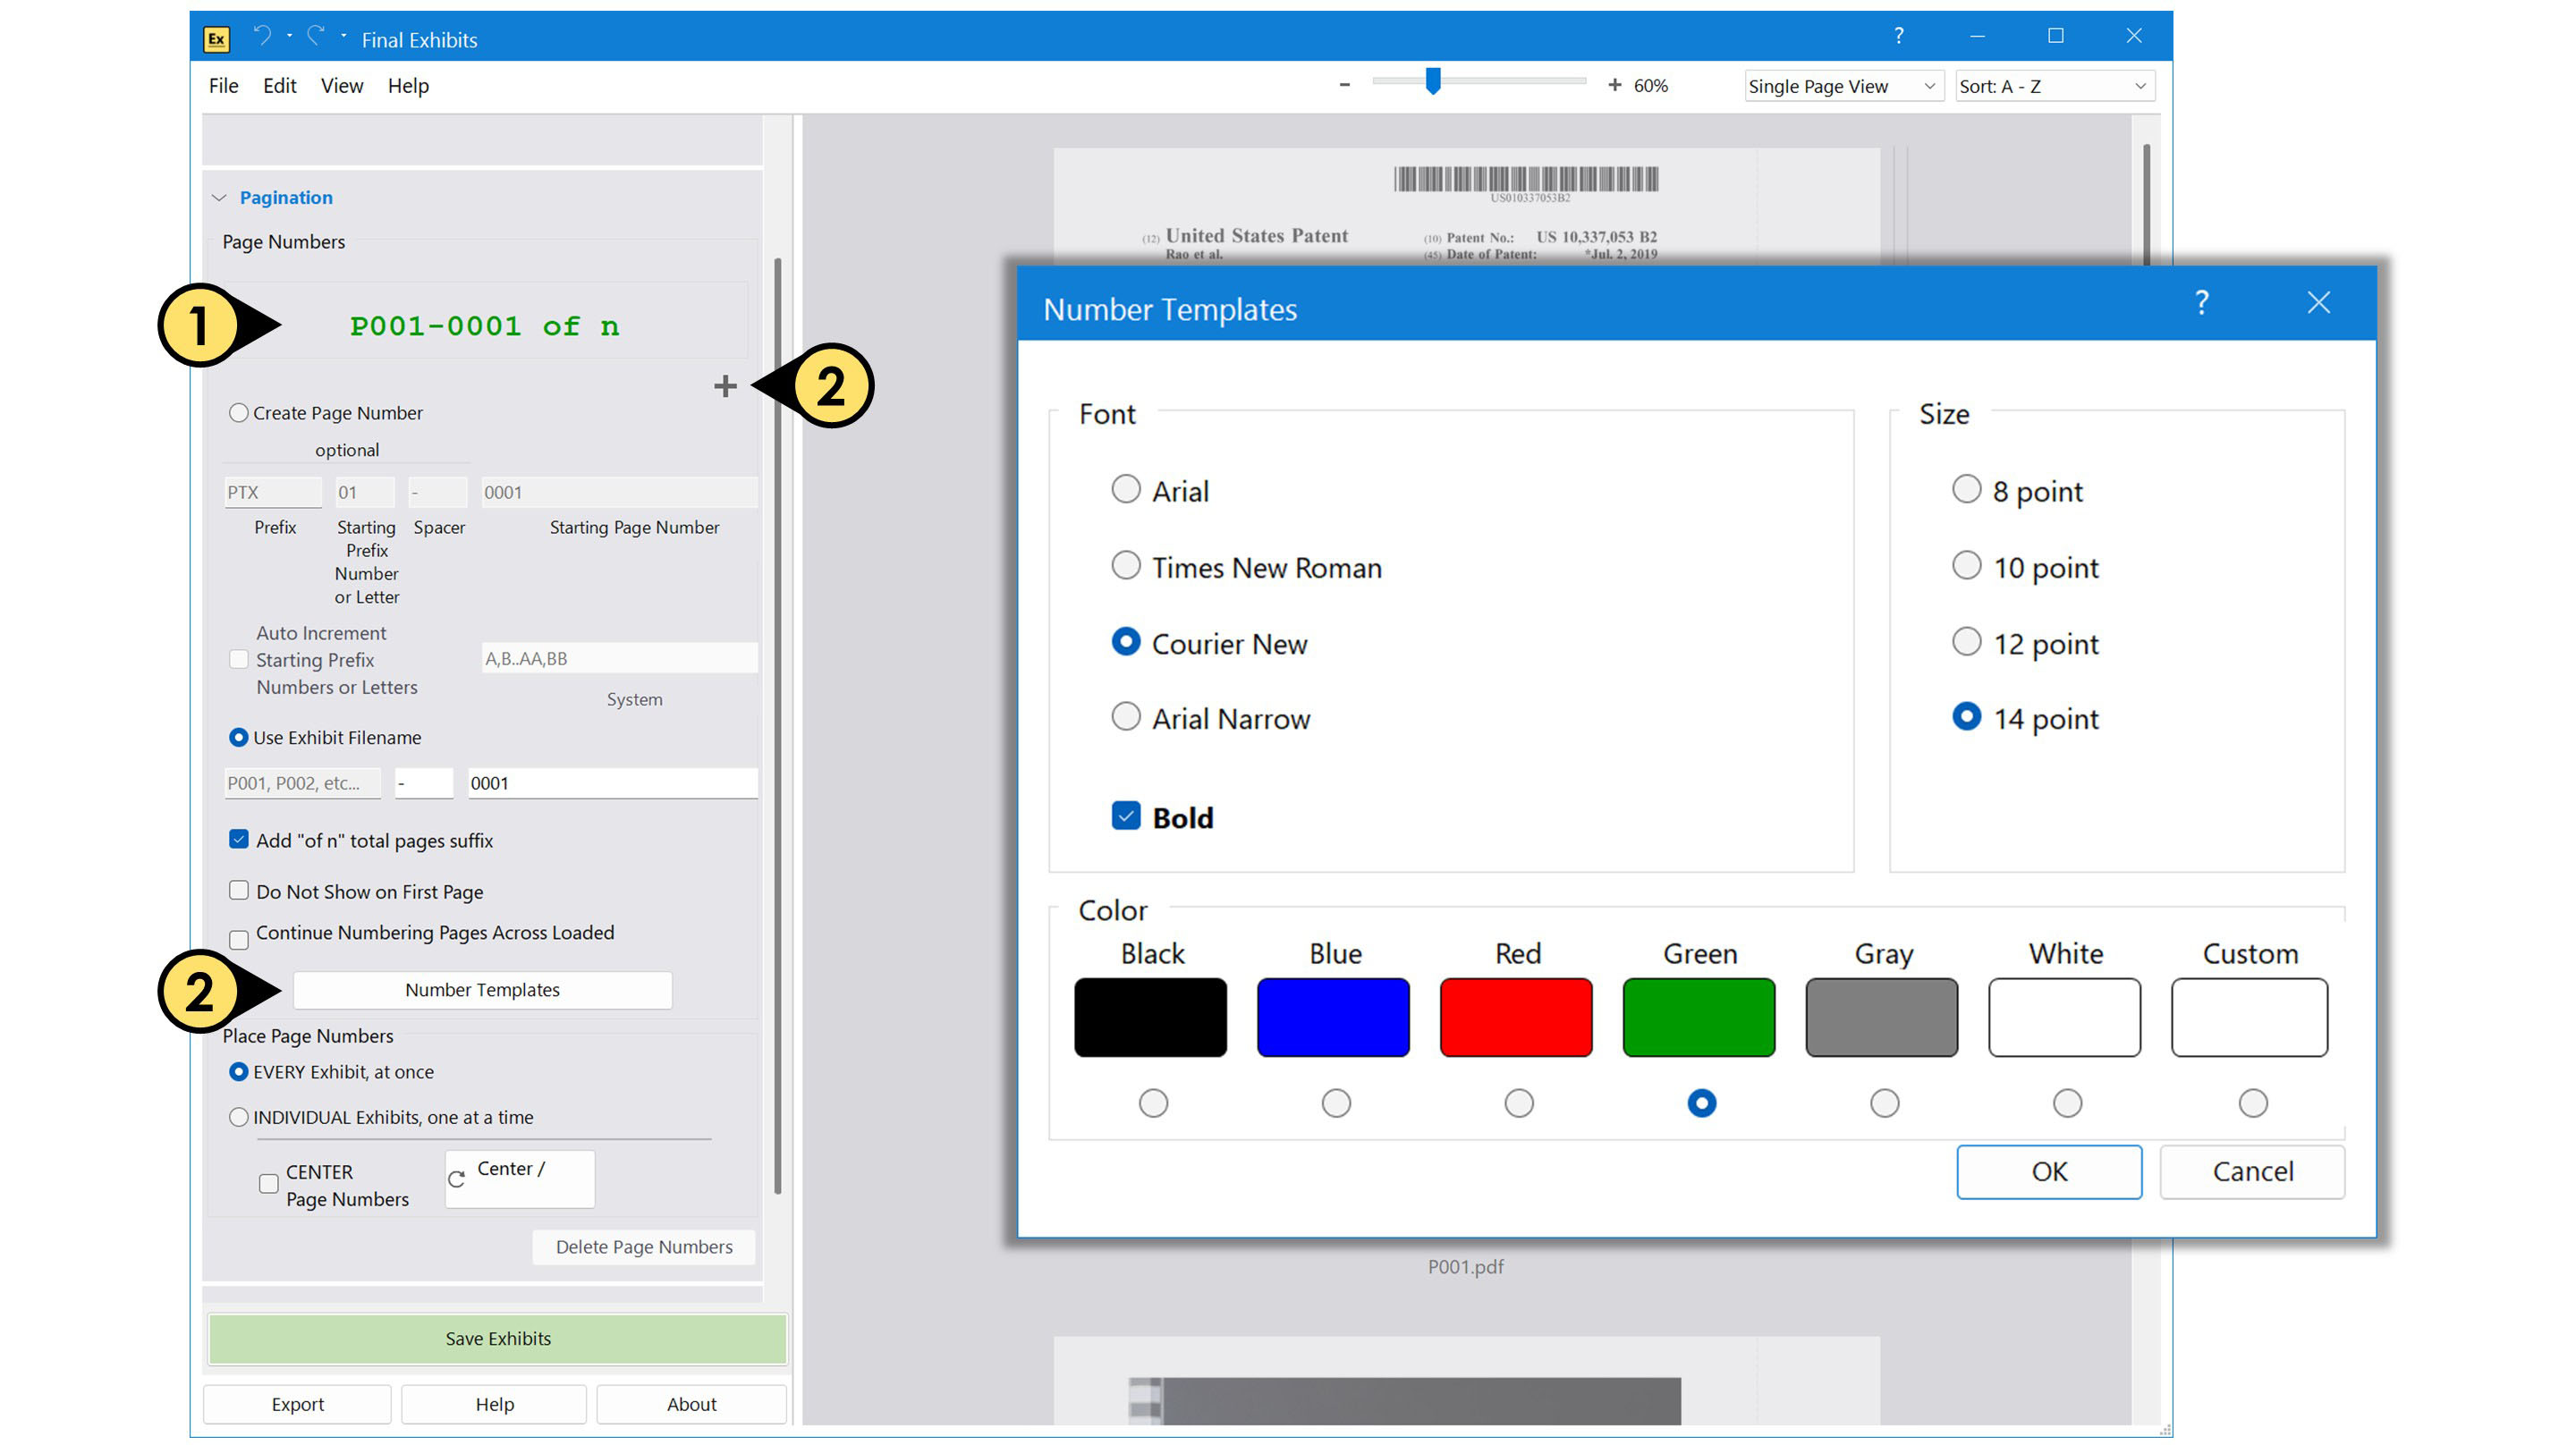The height and width of the screenshot is (1445, 2576).
Task: Click the Center rotate refresh icon
Action: click(x=457, y=1179)
